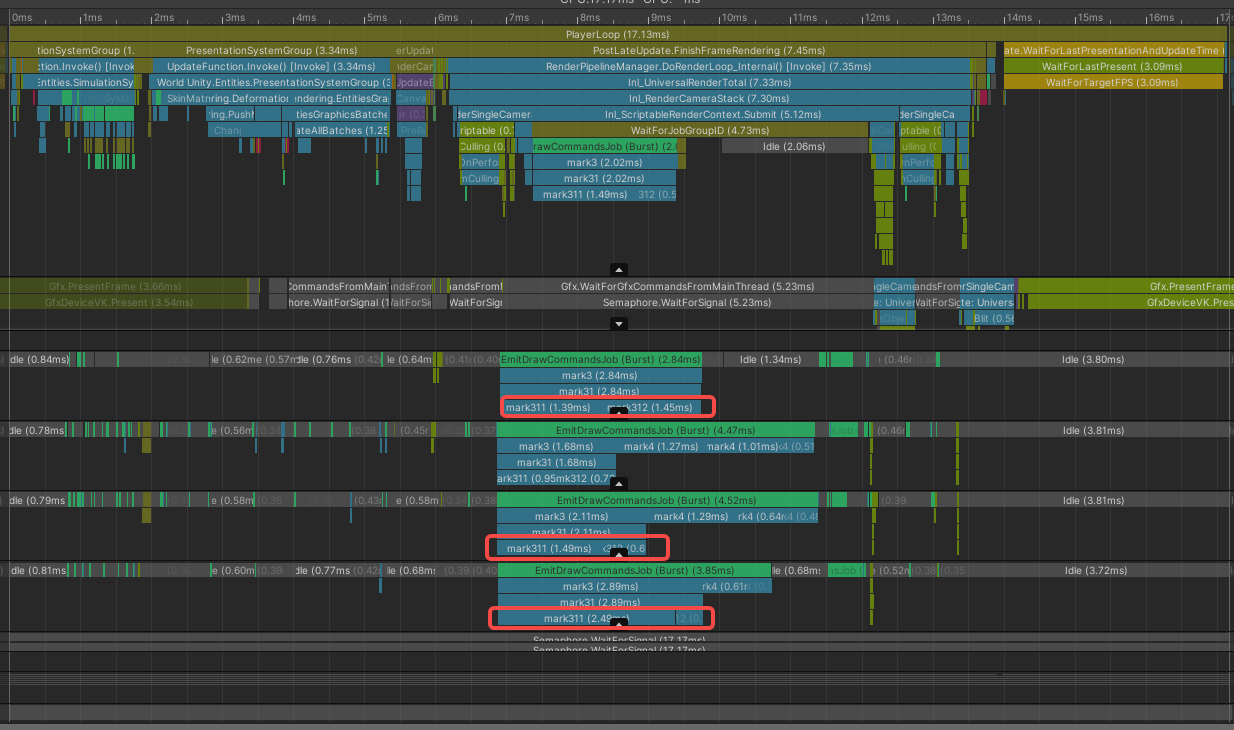
Task: Select WaitForJobGroupID (4.73ms) sample
Action: click(699, 130)
